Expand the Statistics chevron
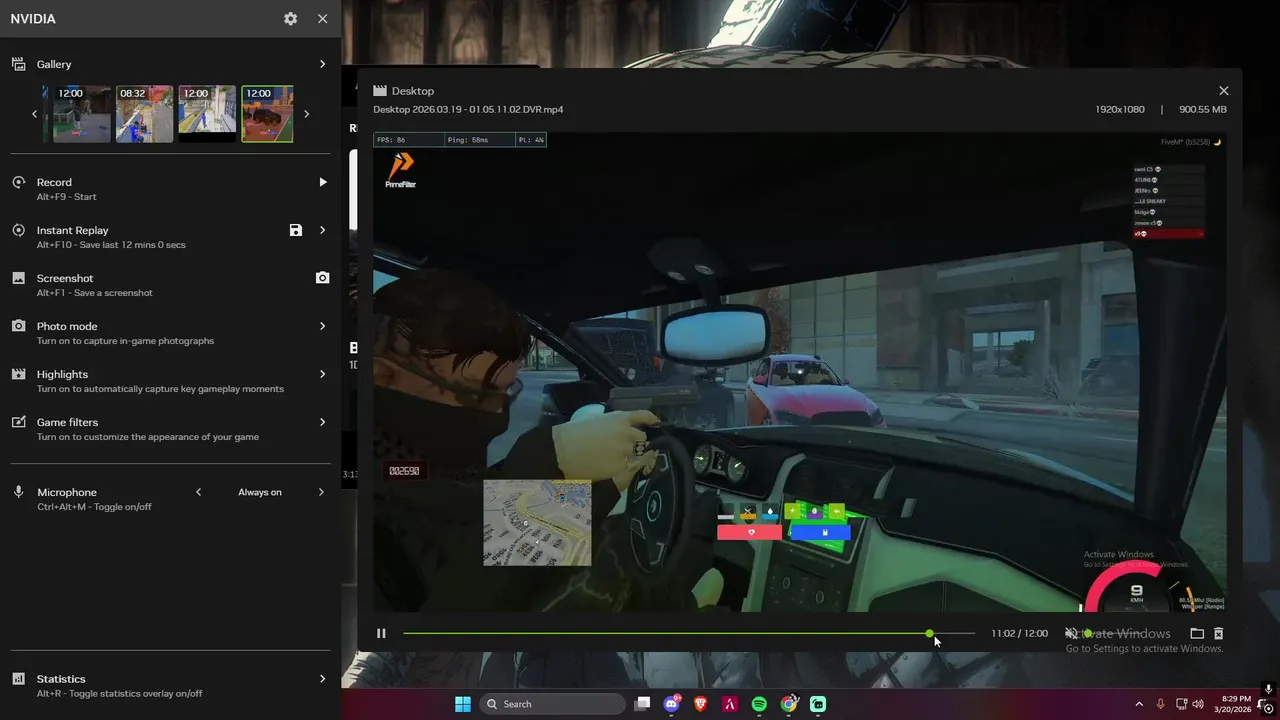The height and width of the screenshot is (720, 1280). pyautogui.click(x=322, y=679)
